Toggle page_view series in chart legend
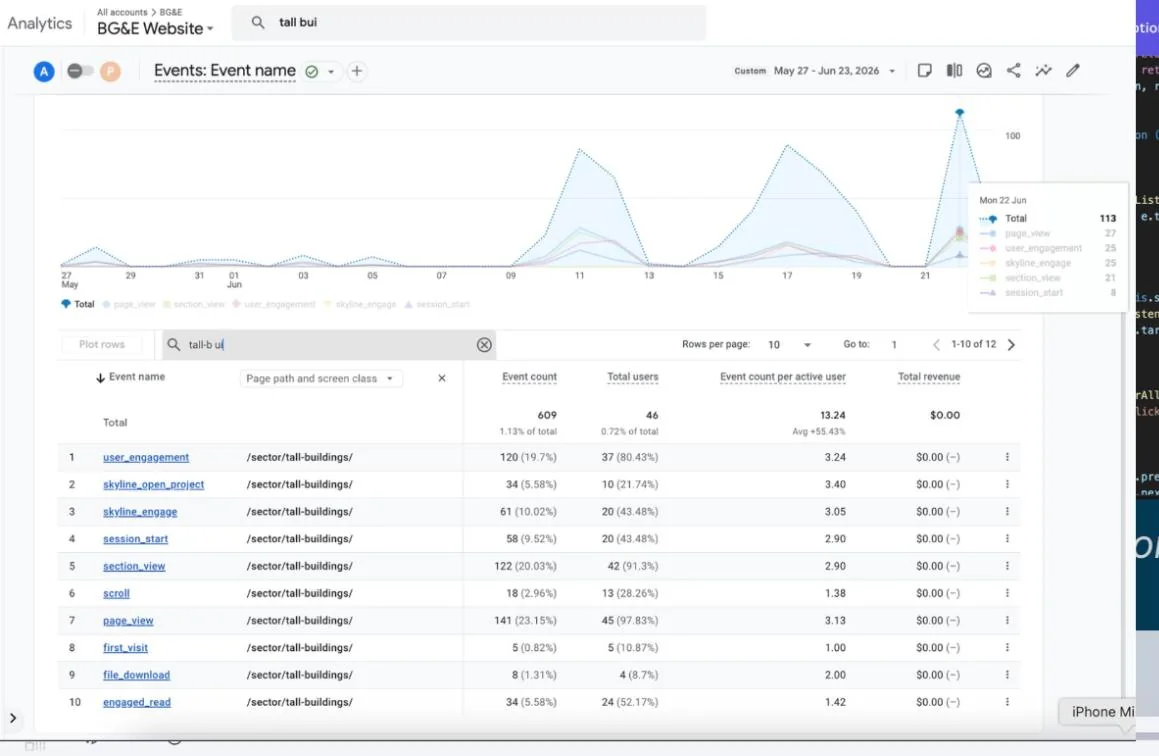Screen dimensions: 1159x756 point(129,304)
